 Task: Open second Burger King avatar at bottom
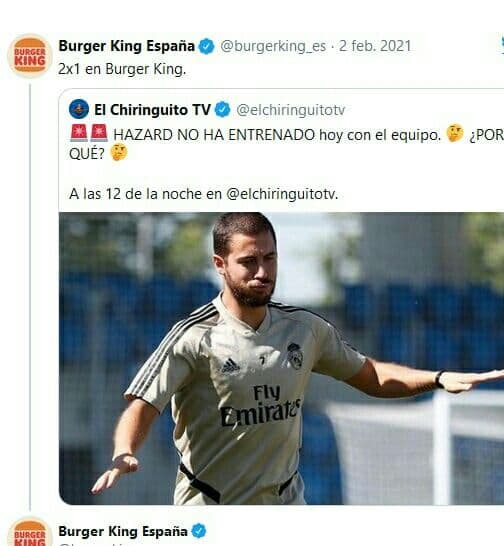click(x=30, y=533)
